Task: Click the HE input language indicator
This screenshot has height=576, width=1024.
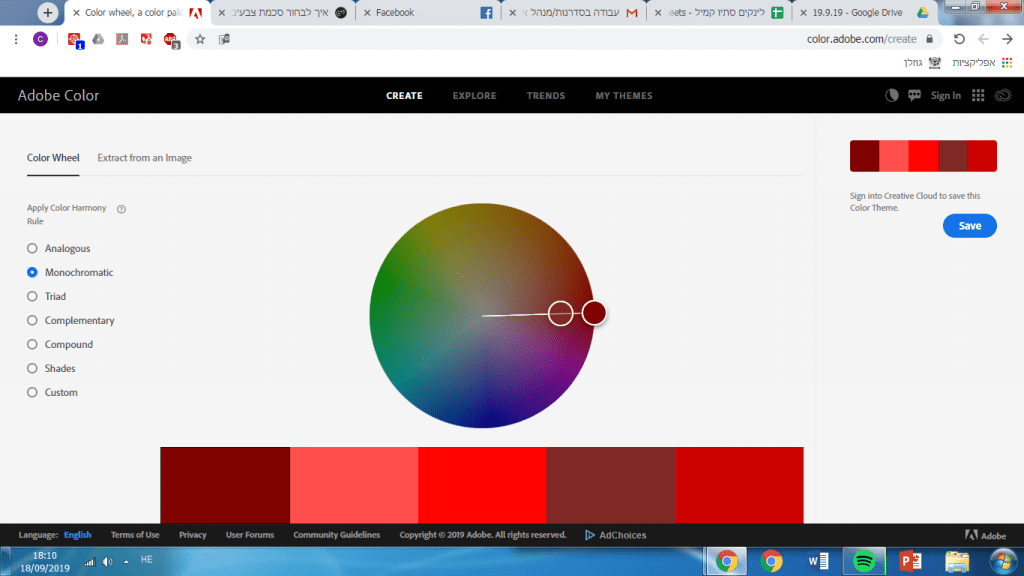Action: [x=146, y=560]
